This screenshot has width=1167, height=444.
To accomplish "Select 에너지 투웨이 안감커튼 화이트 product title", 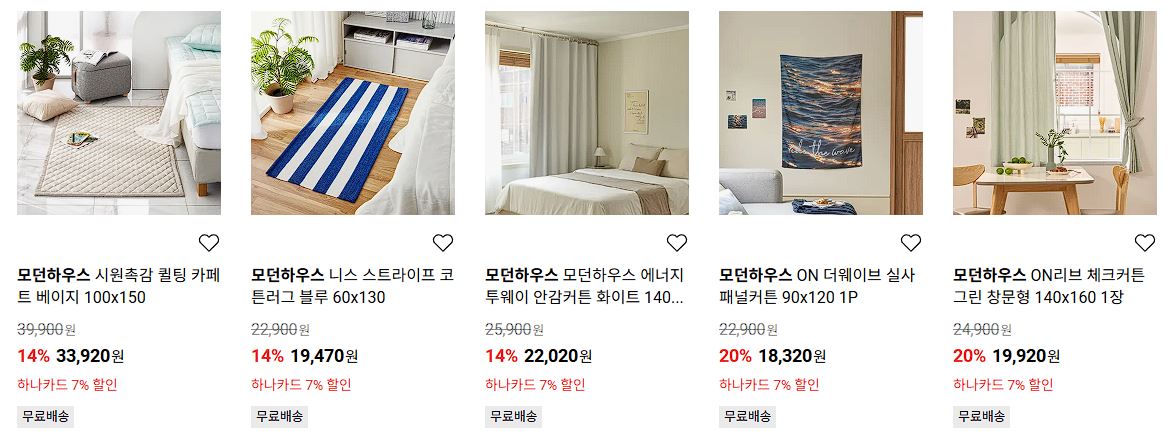I will tap(587, 286).
